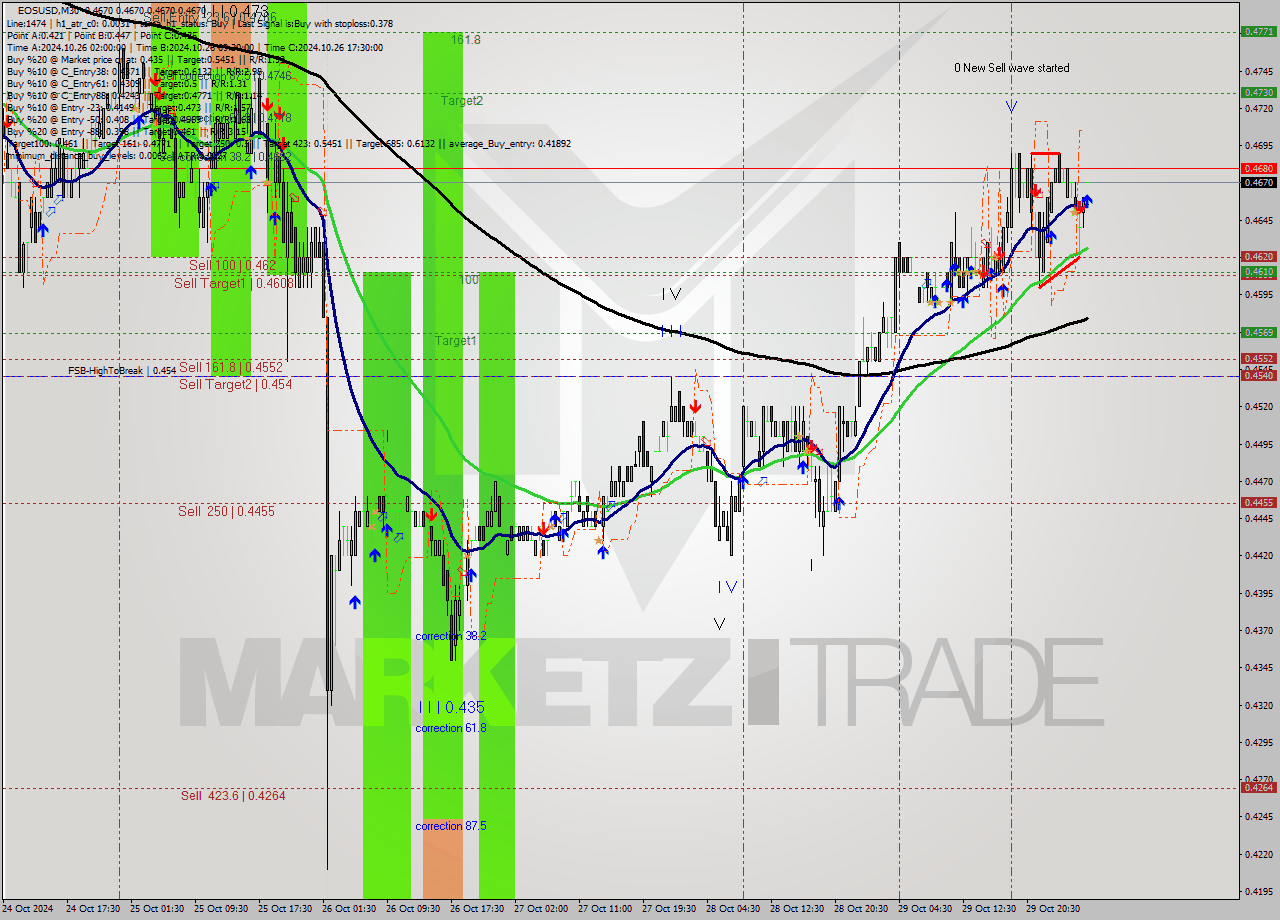Click the green 0.4730 price tag
The image size is (1280, 920).
pyautogui.click(x=1258, y=92)
